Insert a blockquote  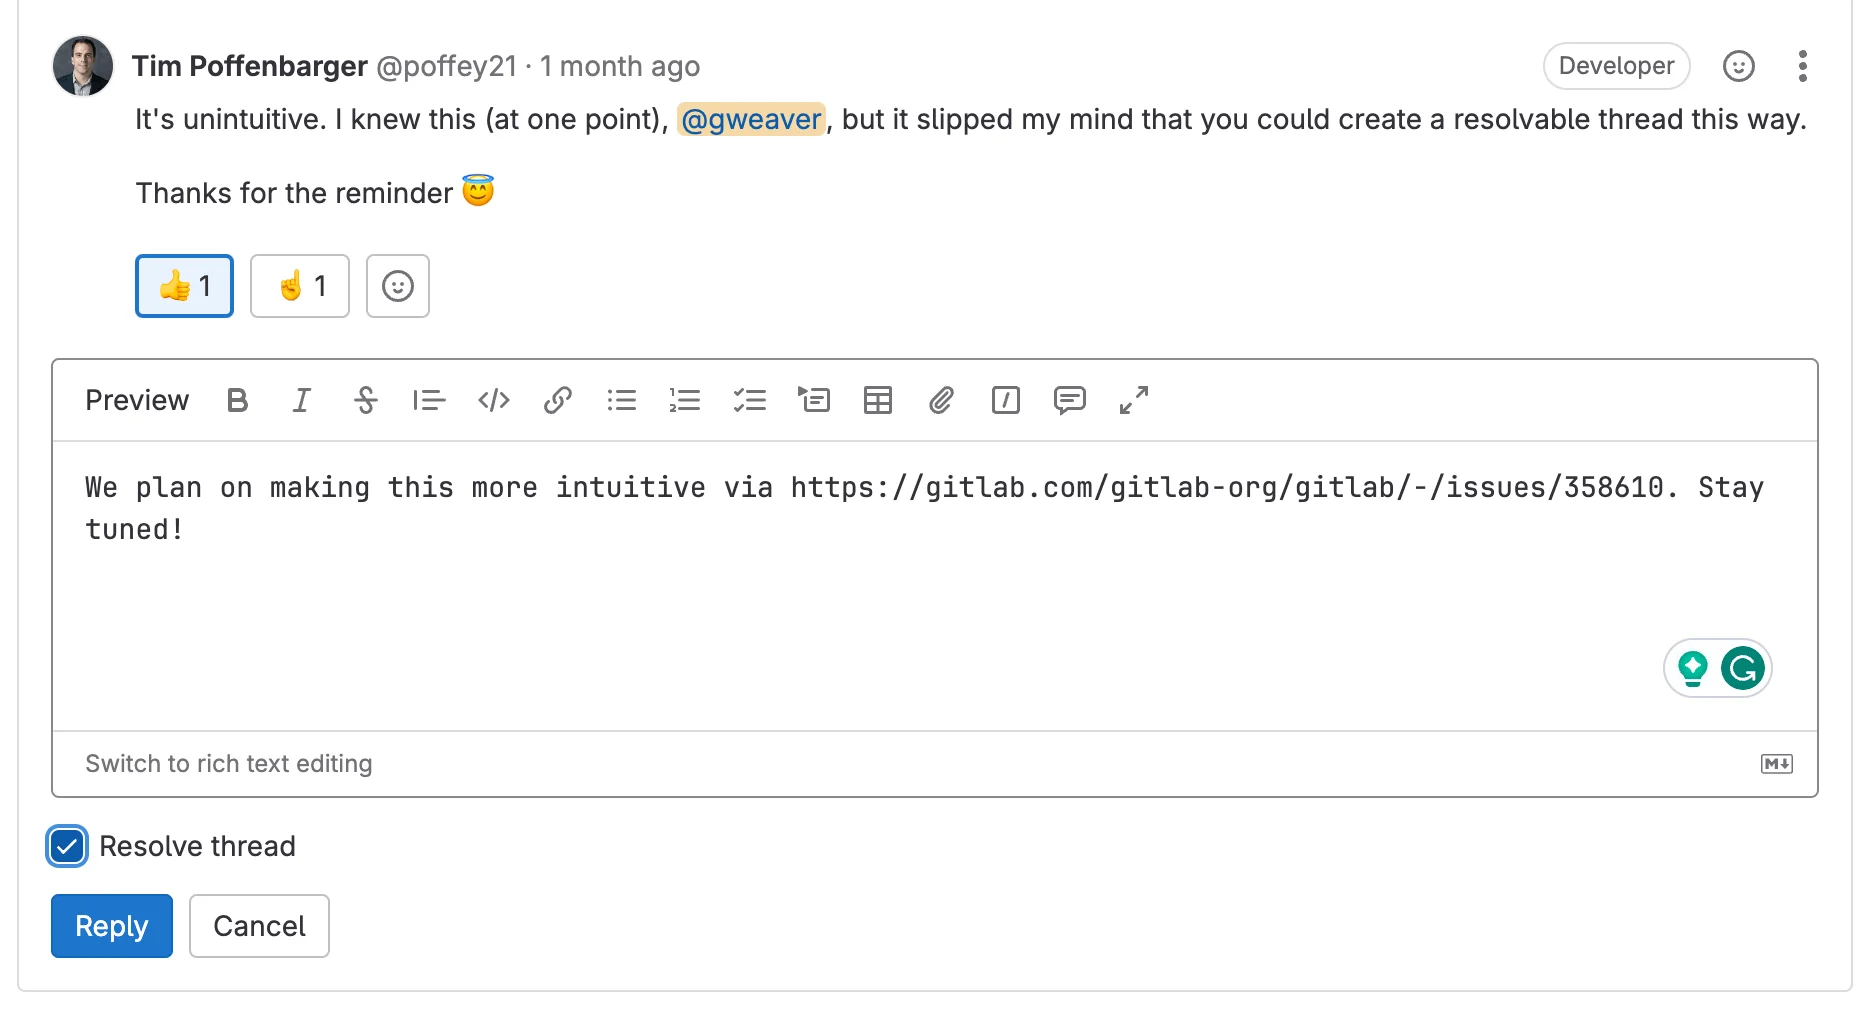pyautogui.click(x=429, y=400)
